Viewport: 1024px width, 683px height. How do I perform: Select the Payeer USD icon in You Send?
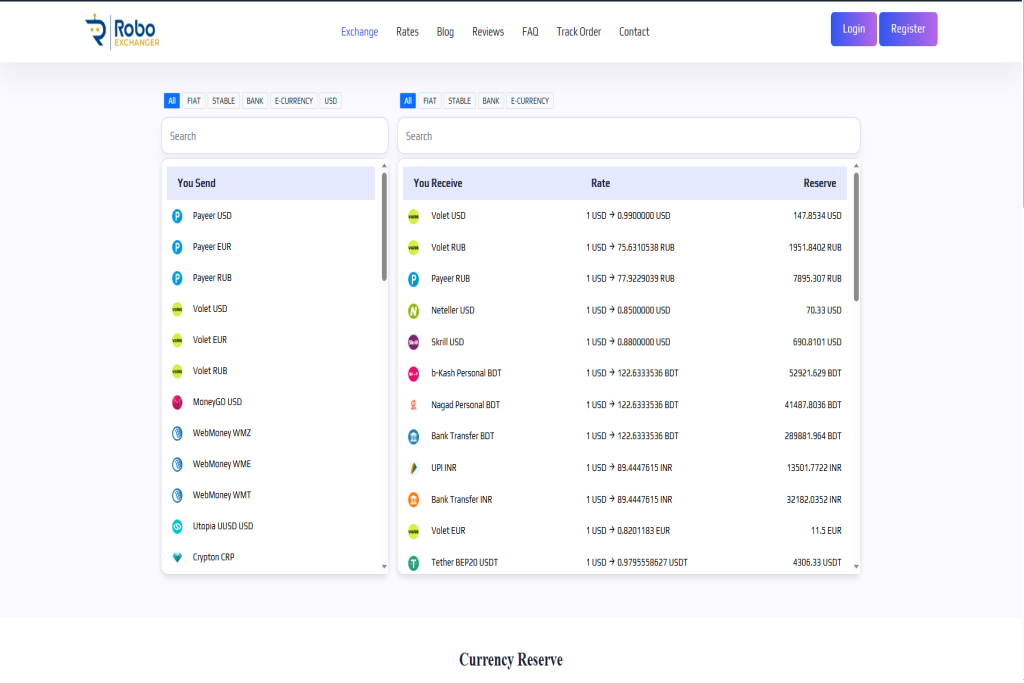[x=177, y=216]
